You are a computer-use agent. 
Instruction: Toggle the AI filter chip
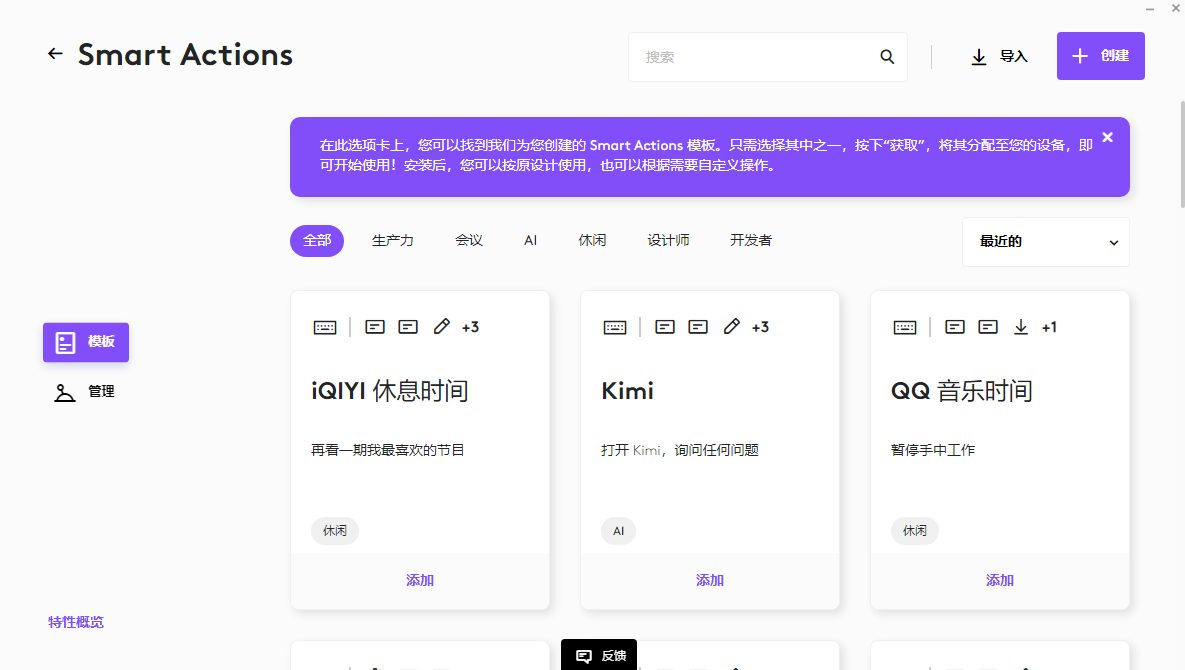[x=530, y=241]
